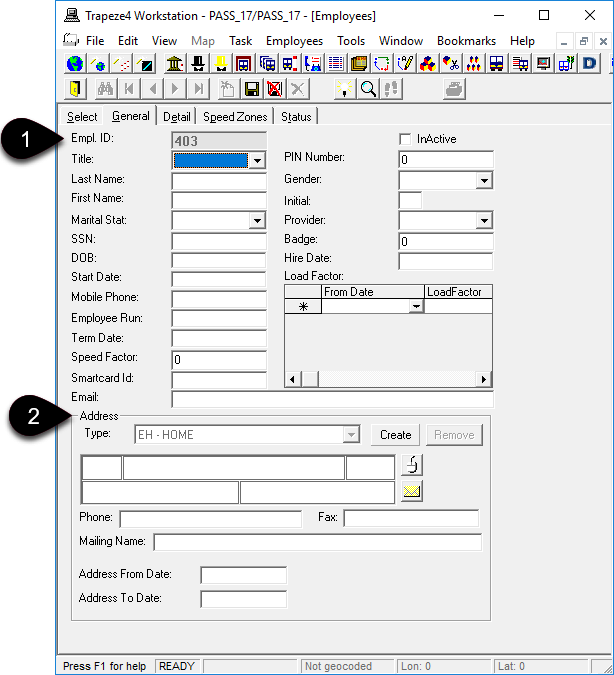Click the printer toolbar icon
Viewport: 614px width, 675px height.
454,89
